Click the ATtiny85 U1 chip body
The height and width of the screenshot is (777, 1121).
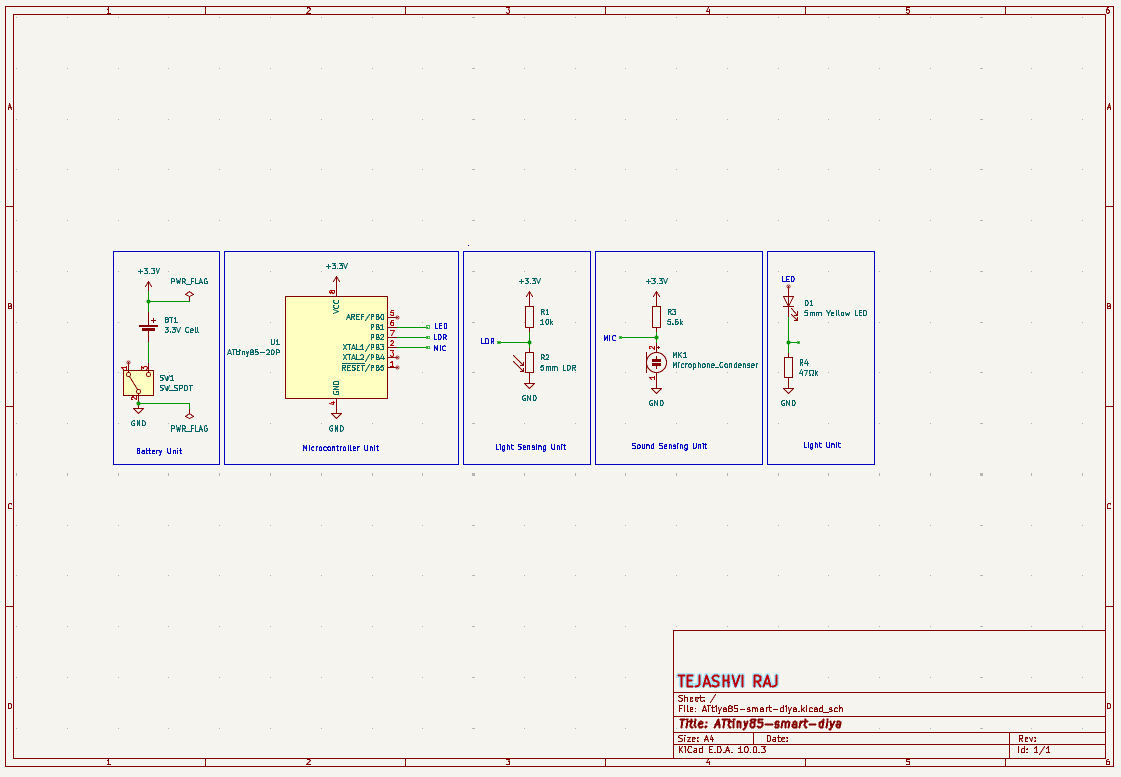[x=336, y=347]
